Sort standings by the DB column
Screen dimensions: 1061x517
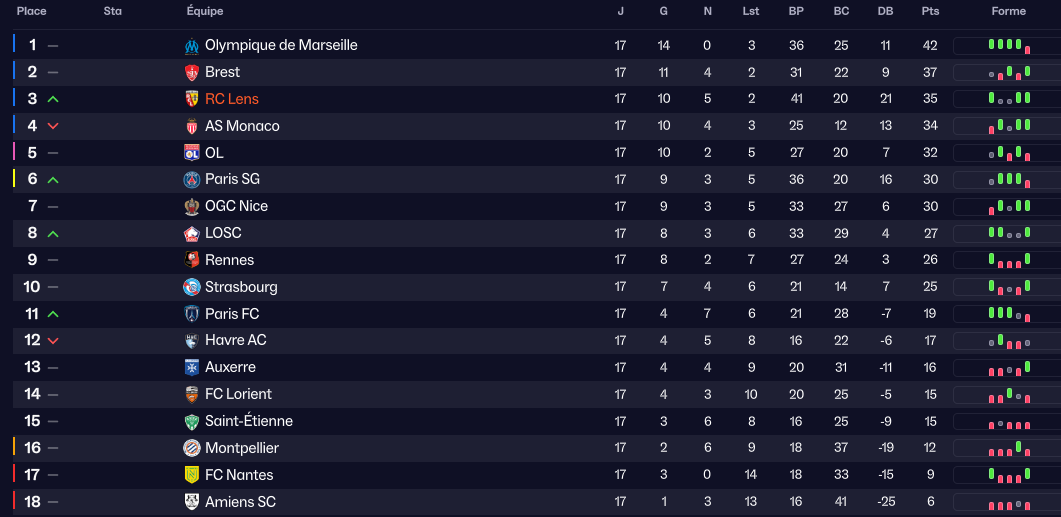885,11
